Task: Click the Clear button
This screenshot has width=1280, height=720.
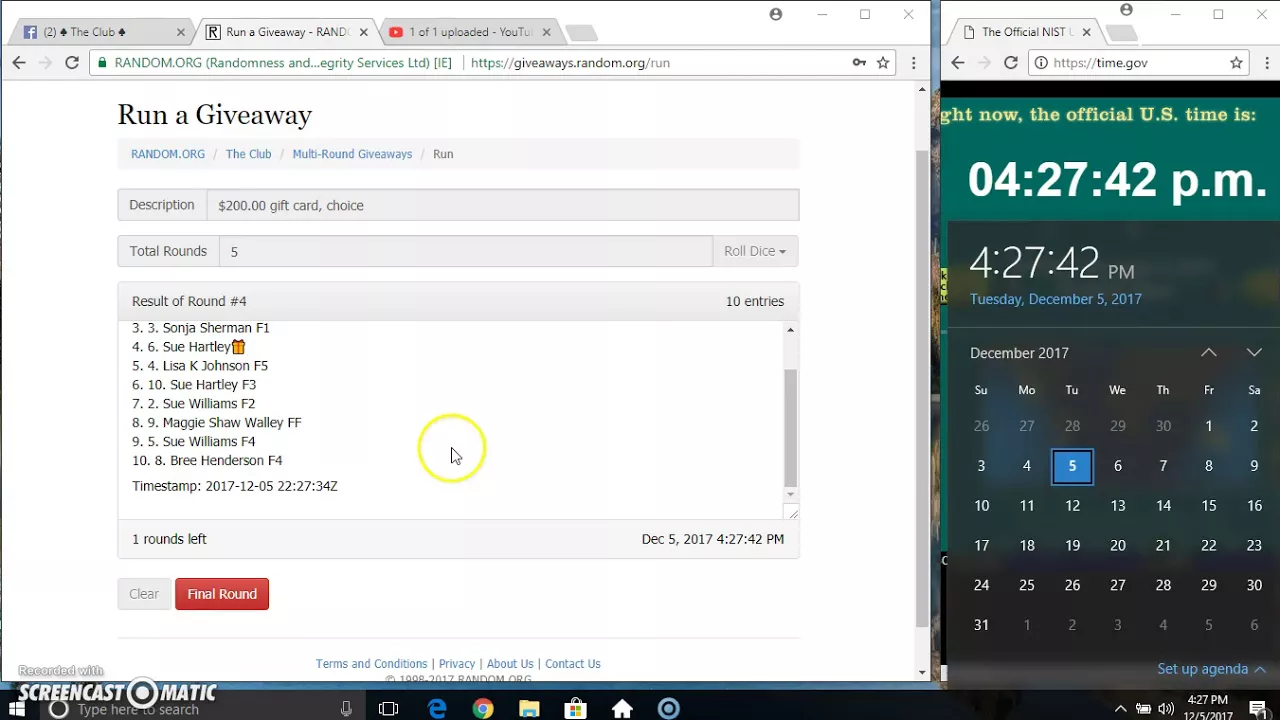Action: (x=144, y=594)
